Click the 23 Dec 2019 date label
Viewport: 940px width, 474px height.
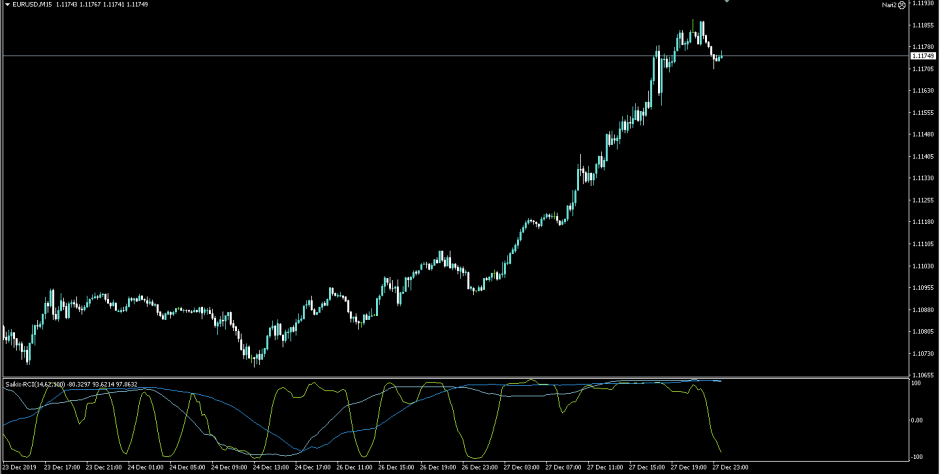pos(18,467)
